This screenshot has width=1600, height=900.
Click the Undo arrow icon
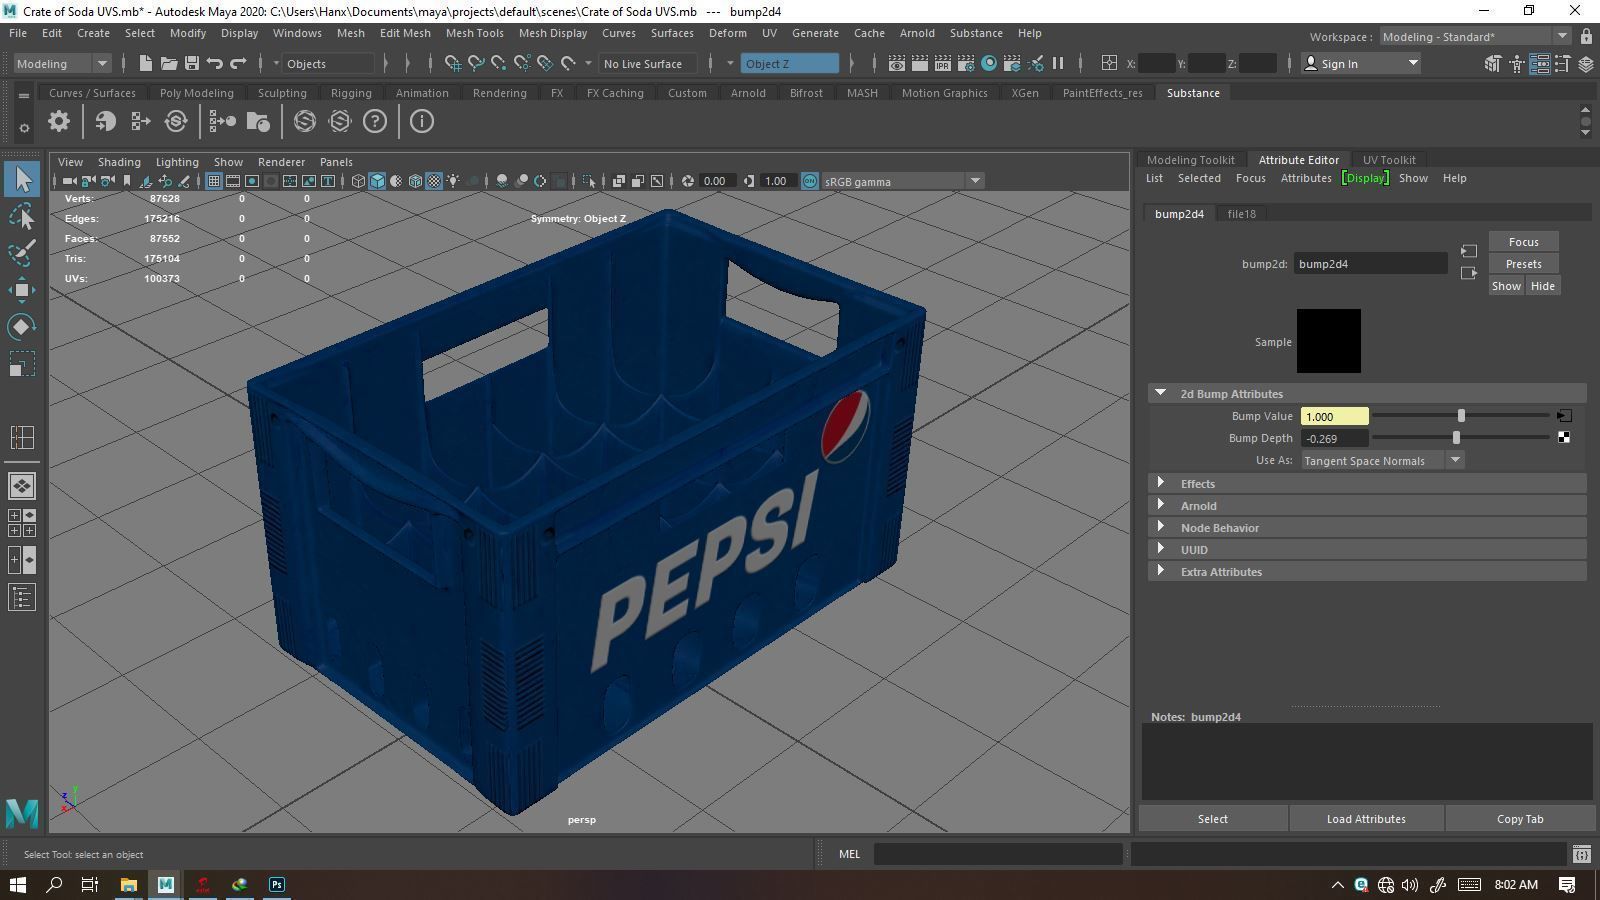pos(215,63)
